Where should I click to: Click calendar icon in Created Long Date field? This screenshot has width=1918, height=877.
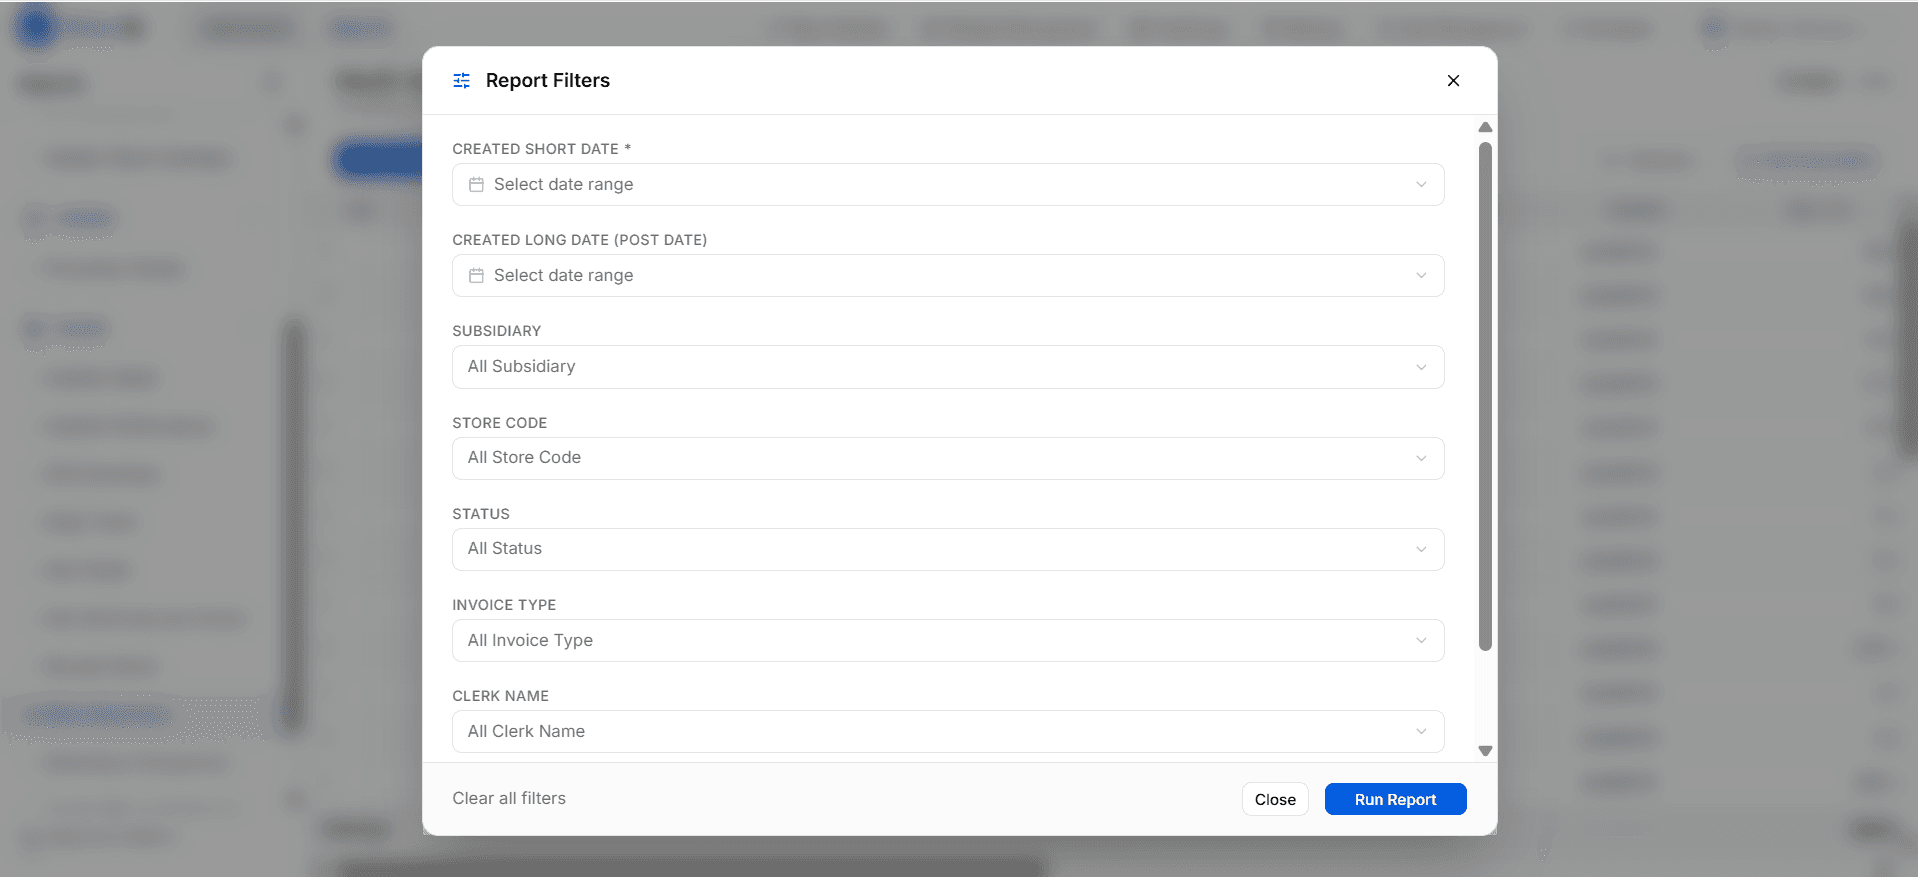(477, 276)
